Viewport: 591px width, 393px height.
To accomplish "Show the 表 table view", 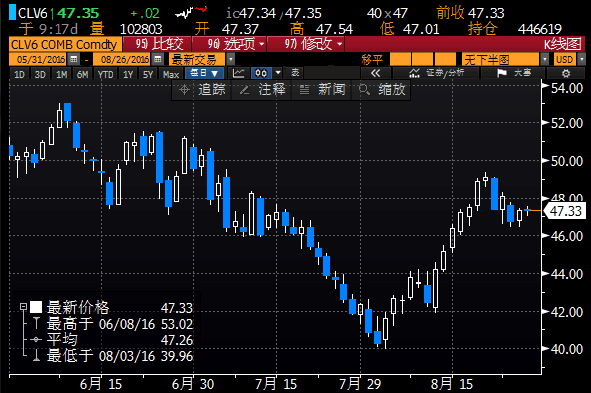I will click(295, 73).
